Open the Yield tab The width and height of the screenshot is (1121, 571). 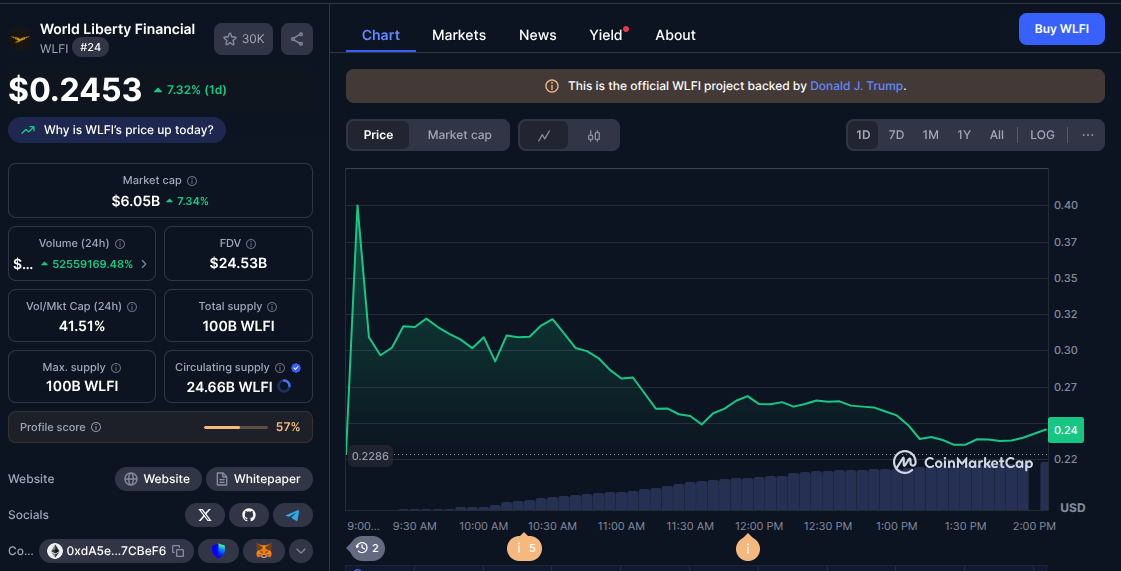tap(606, 35)
